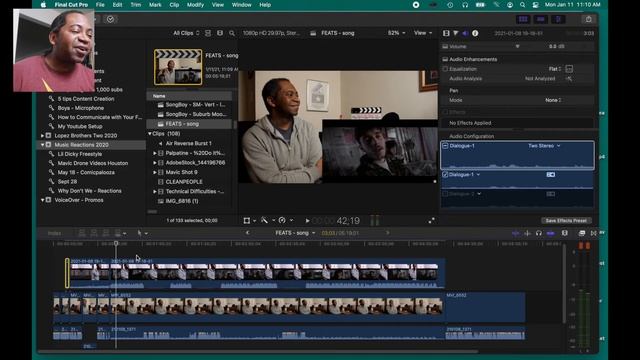
Task: Connect clip to primary storyline icon
Action: (x=82, y=233)
